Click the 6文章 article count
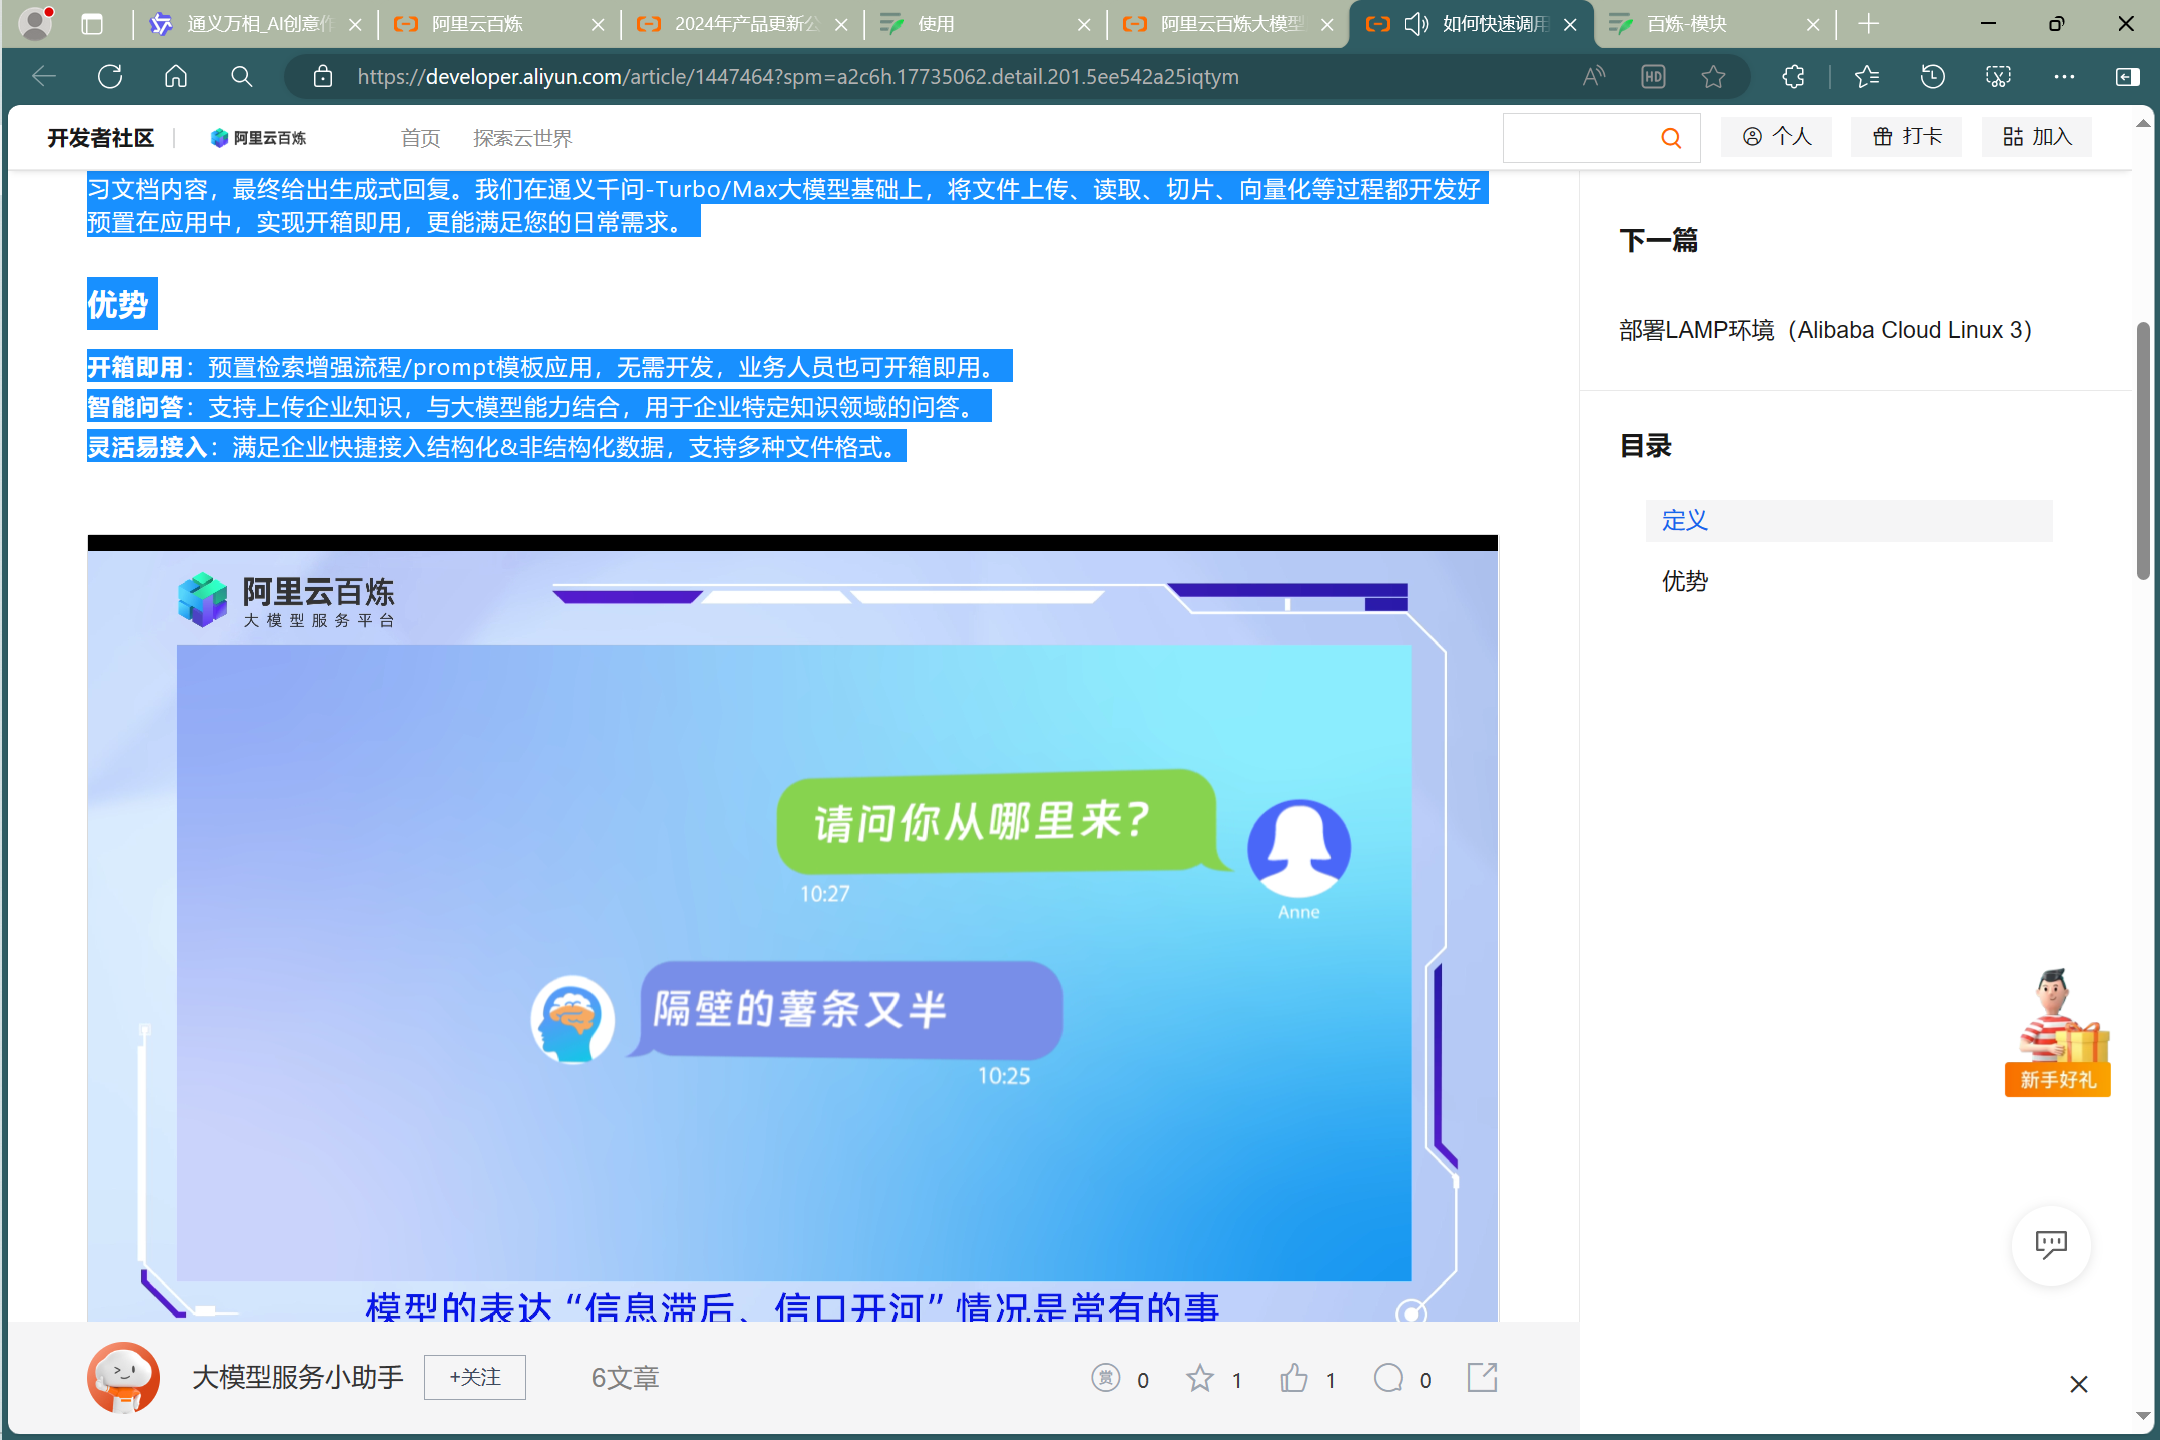Screen dimensions: 2160x1440 (625, 1378)
